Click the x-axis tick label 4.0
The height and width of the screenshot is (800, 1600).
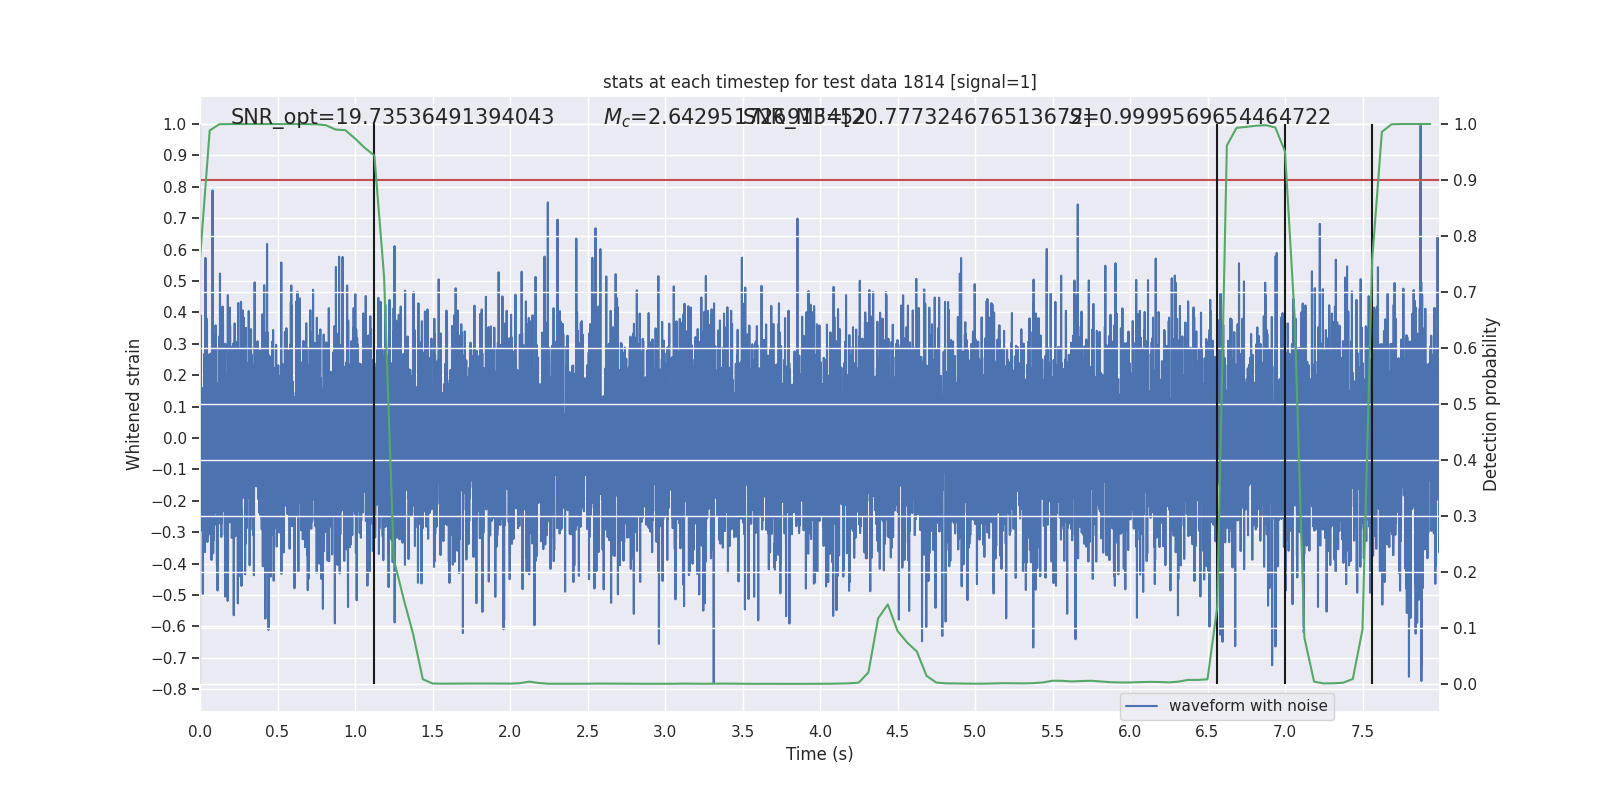tap(820, 732)
